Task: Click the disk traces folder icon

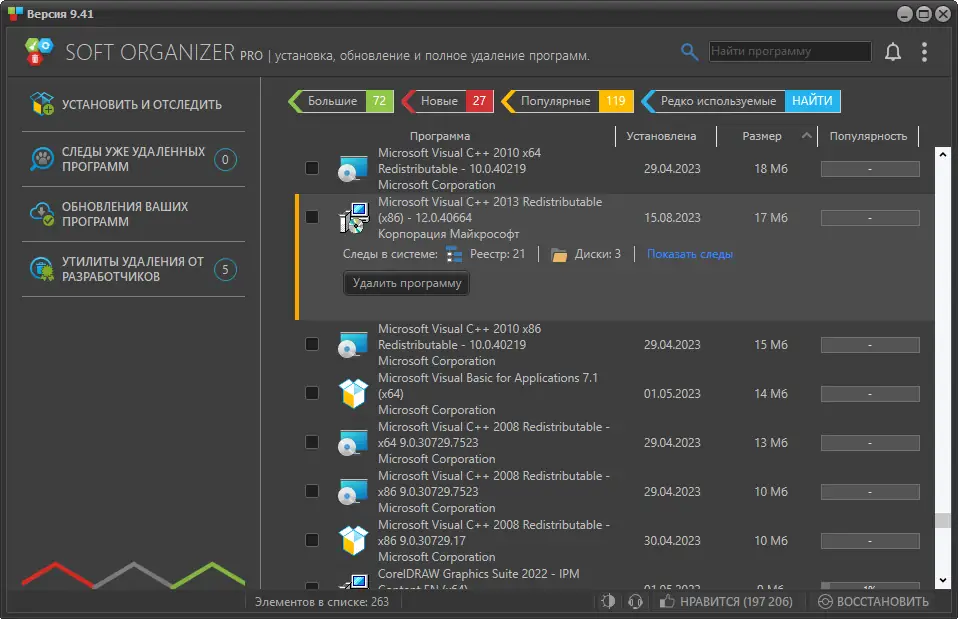Action: click(558, 255)
